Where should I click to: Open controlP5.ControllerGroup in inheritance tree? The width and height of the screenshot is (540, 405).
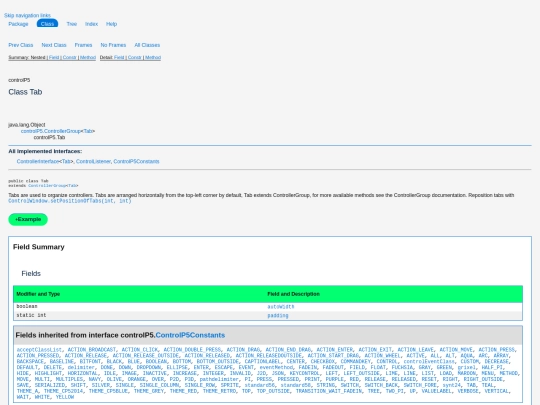pyautogui.click(x=50, y=131)
